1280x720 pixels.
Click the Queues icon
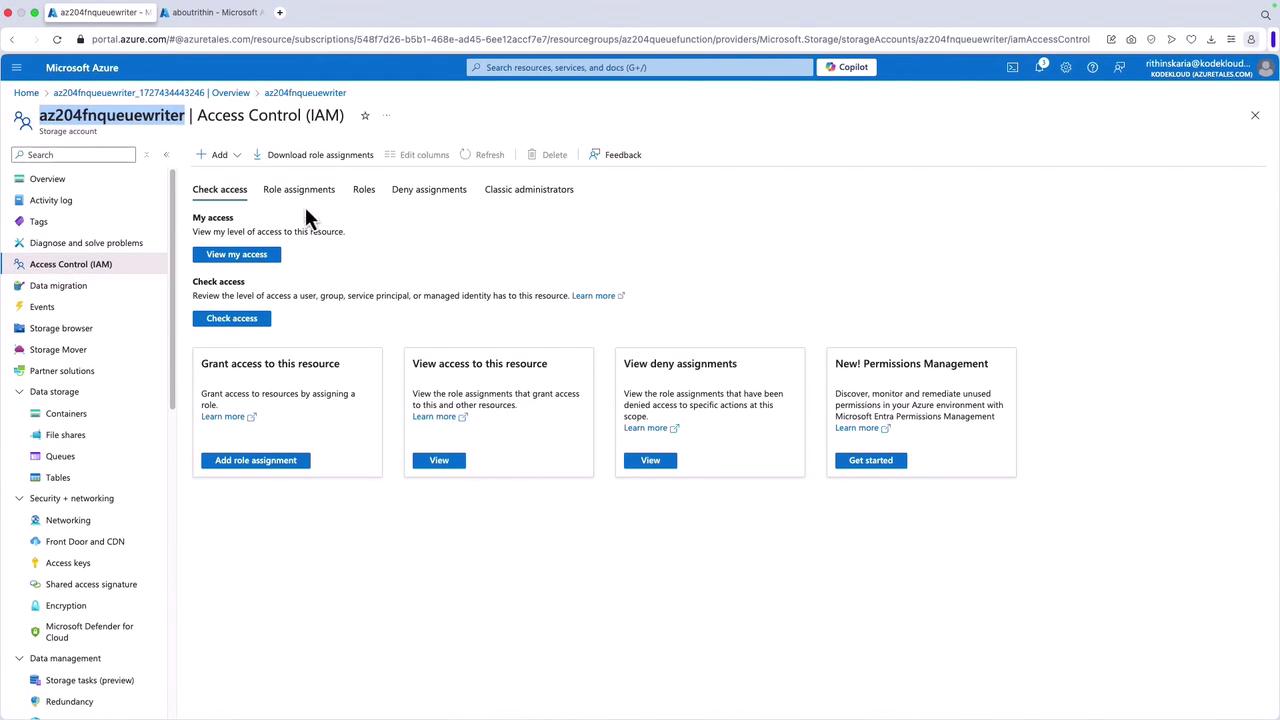(35, 456)
